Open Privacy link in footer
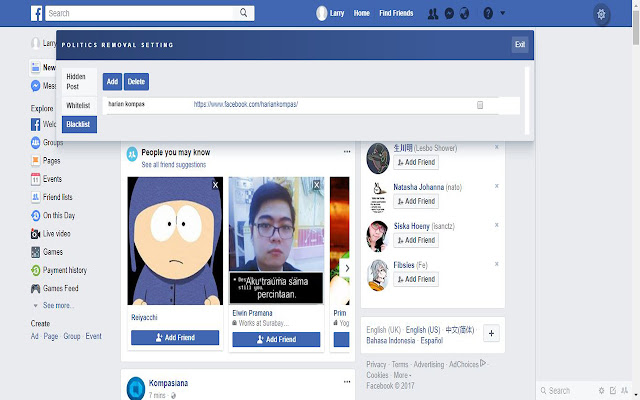 pyautogui.click(x=376, y=364)
